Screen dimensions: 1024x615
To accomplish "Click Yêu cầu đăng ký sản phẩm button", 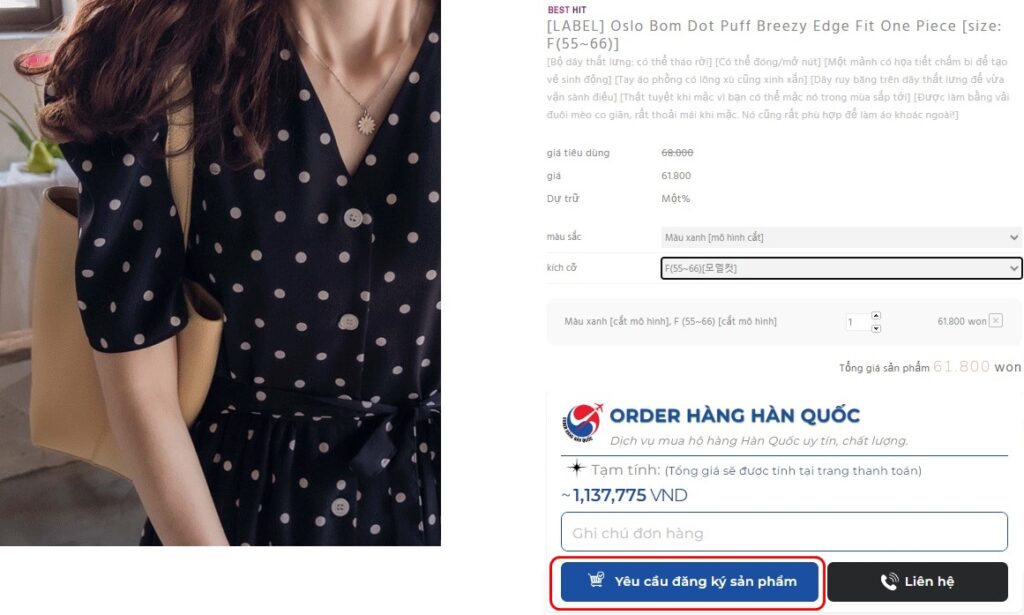I will tap(689, 581).
